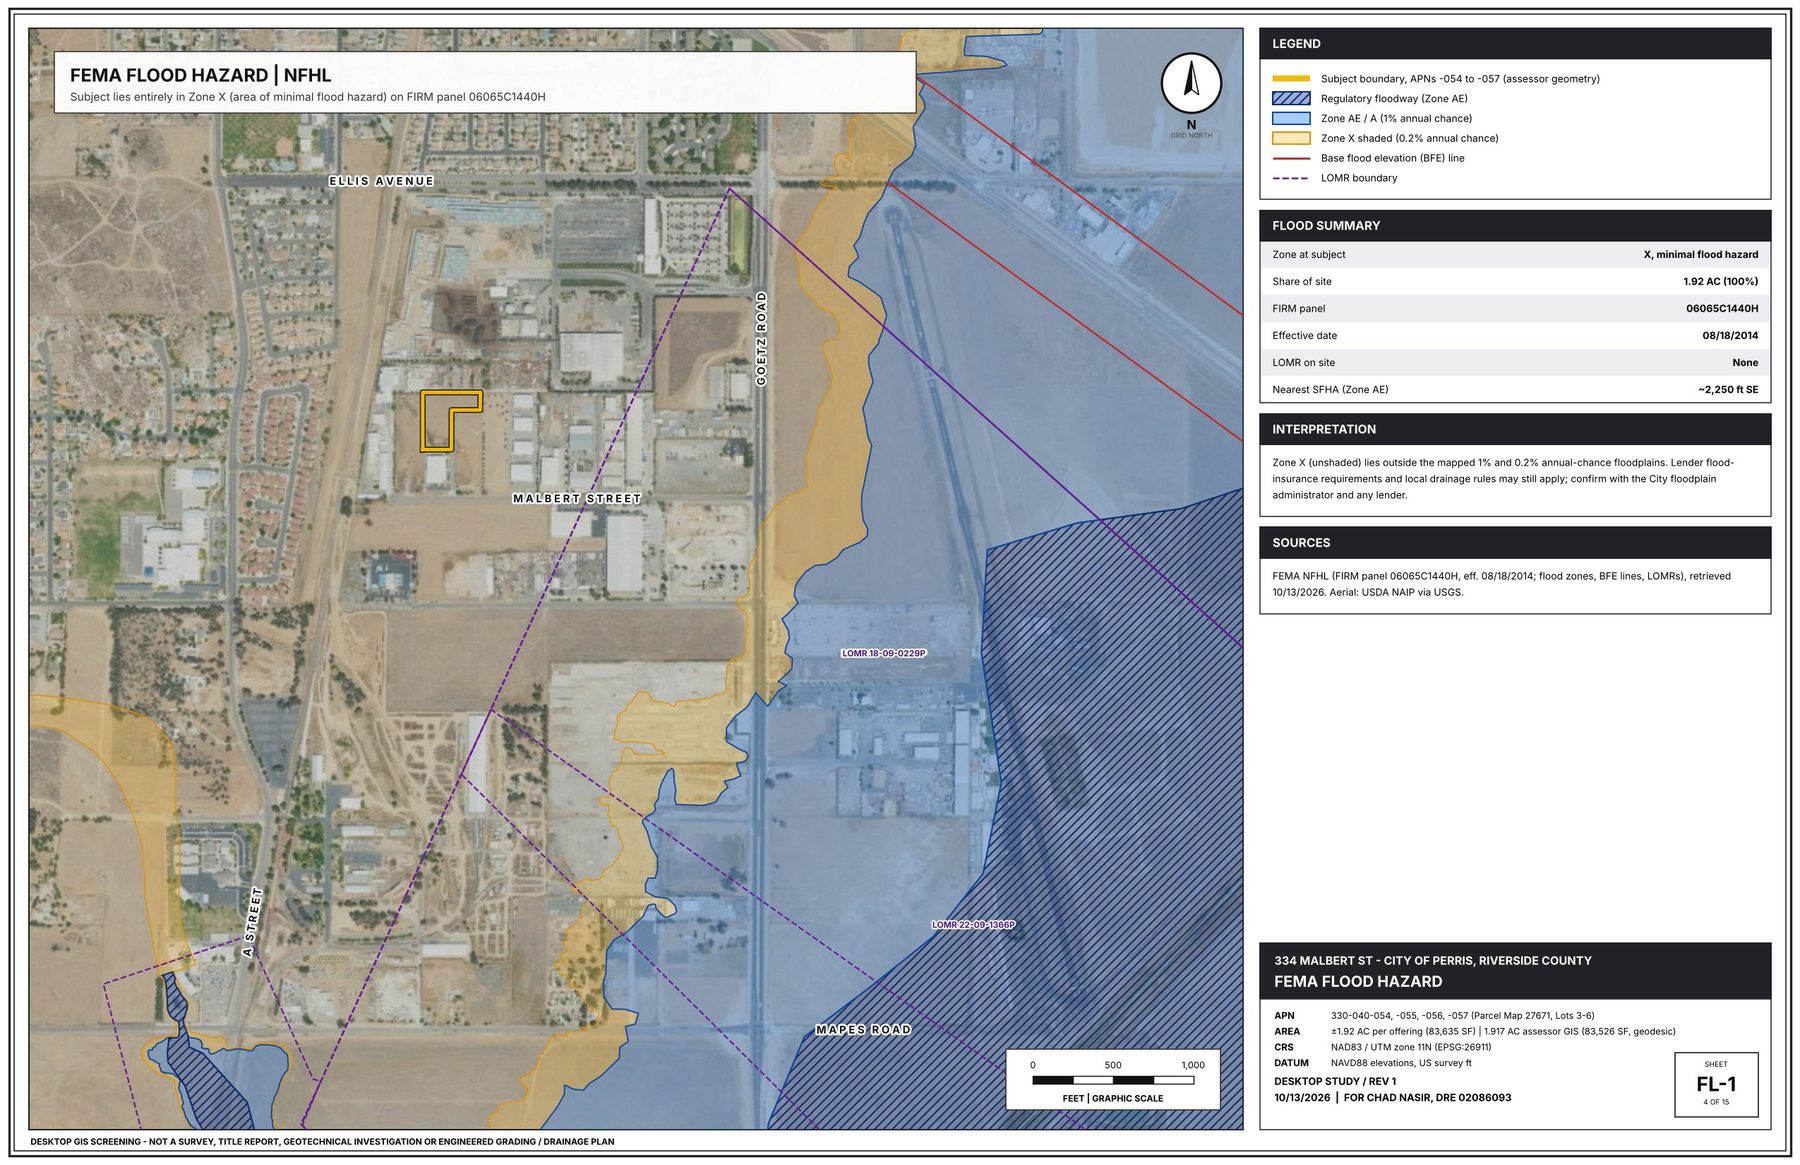Select the LEGEND panel header

tap(1515, 44)
